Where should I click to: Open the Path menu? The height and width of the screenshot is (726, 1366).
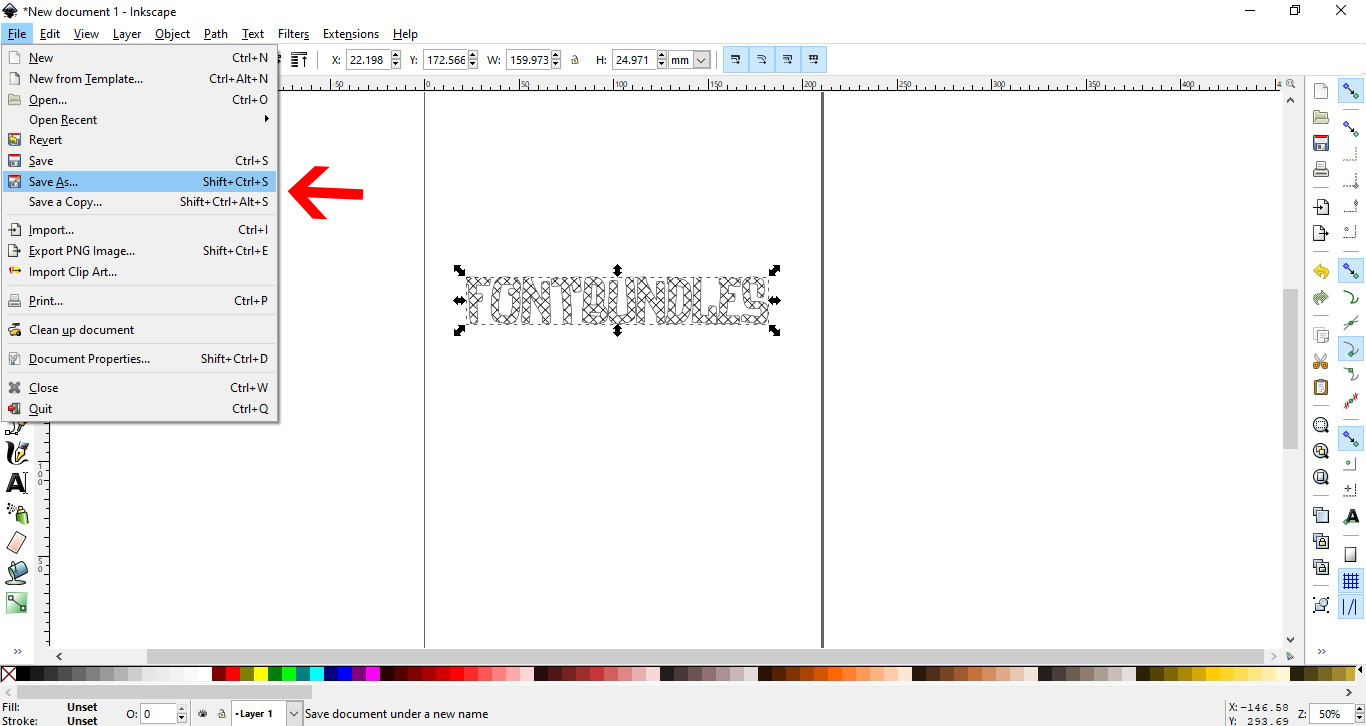click(x=216, y=34)
